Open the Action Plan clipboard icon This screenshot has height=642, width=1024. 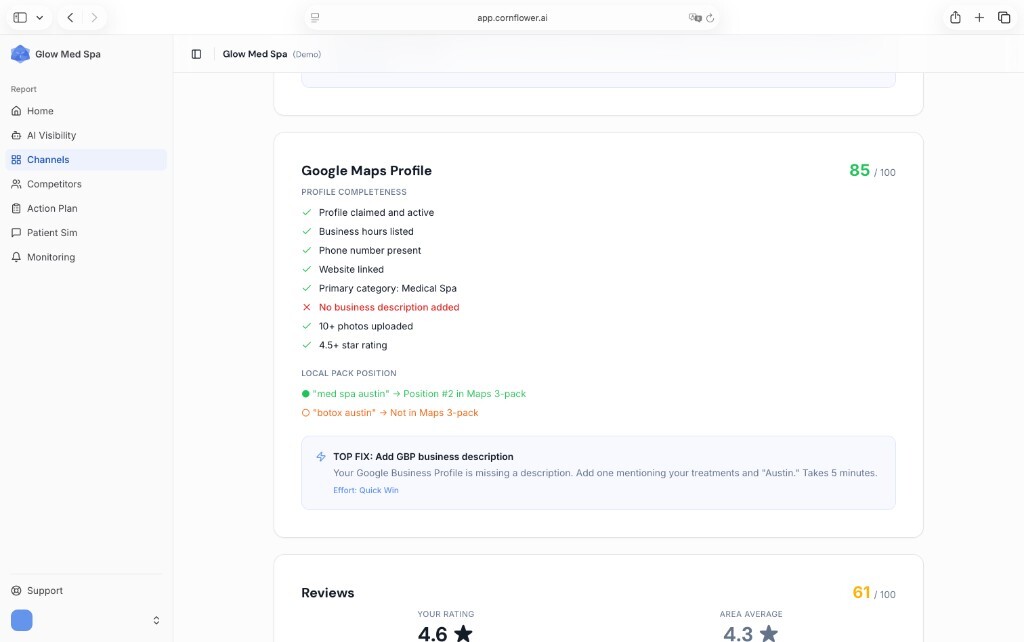point(16,208)
